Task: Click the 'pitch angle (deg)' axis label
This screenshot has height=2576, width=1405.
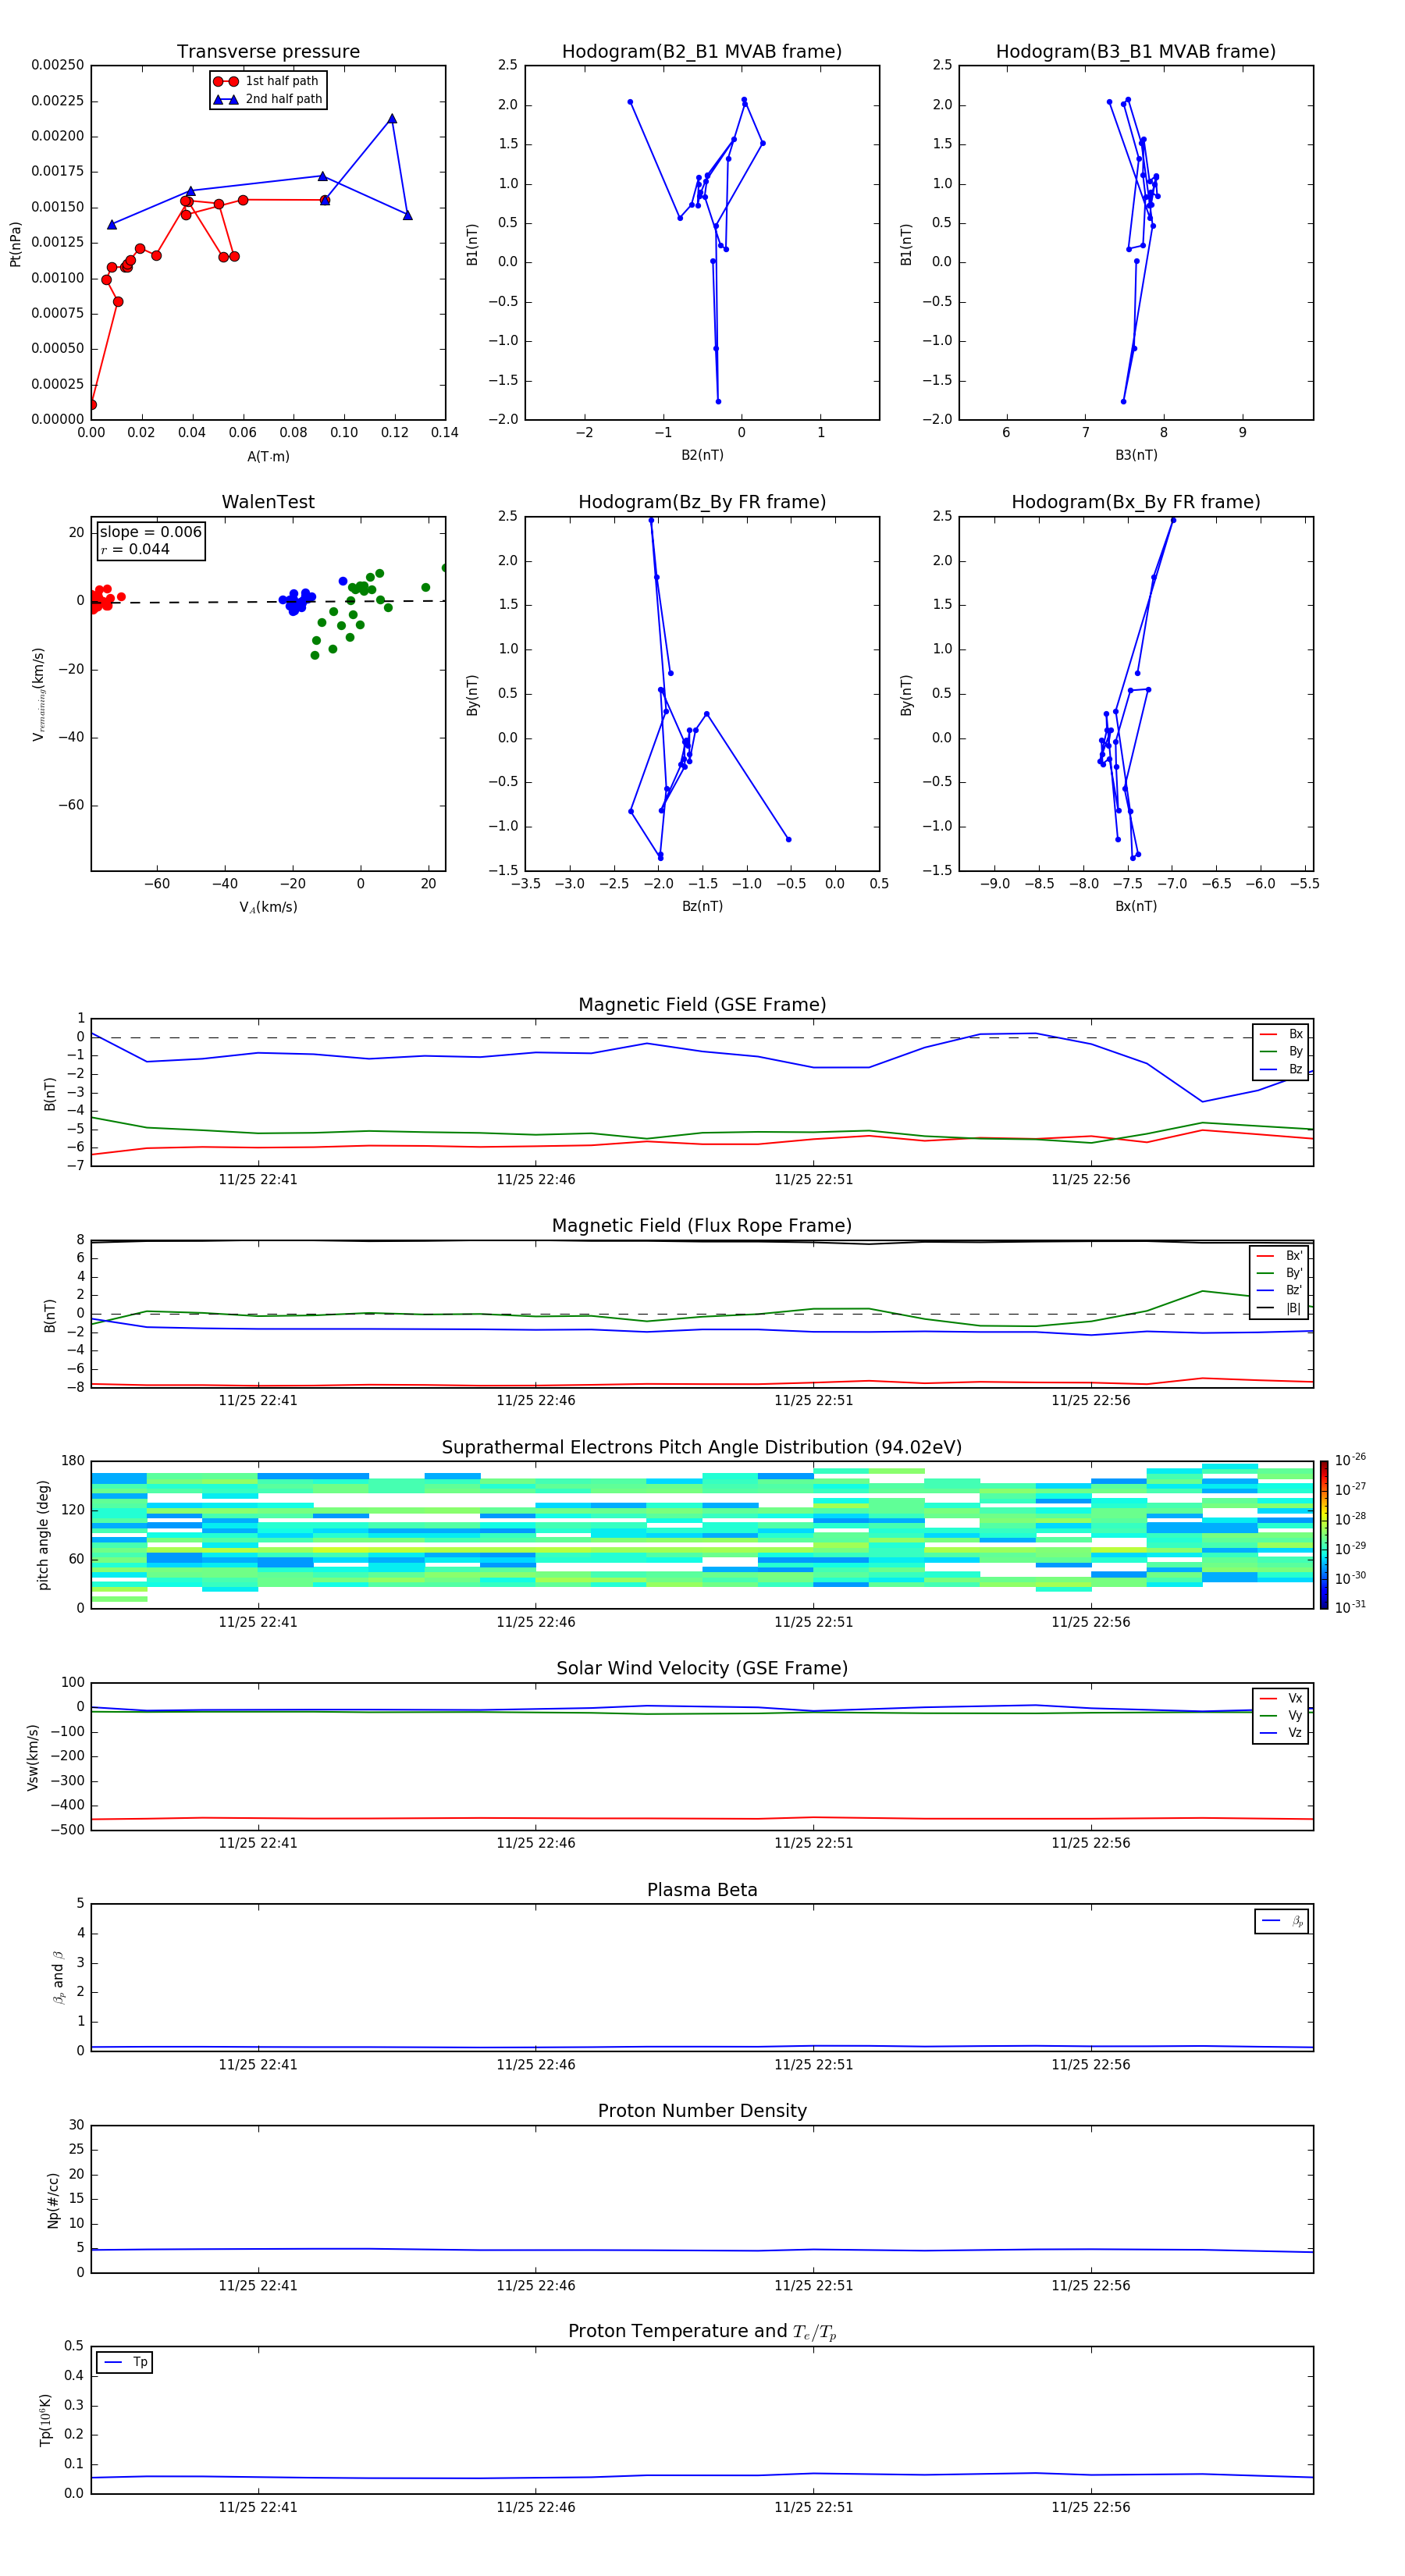Action: pyautogui.click(x=43, y=1535)
